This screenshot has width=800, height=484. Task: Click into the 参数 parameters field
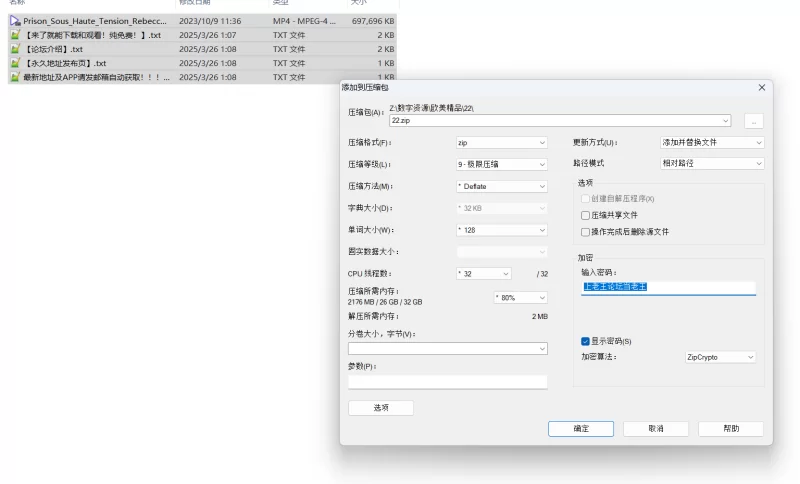click(x=447, y=382)
